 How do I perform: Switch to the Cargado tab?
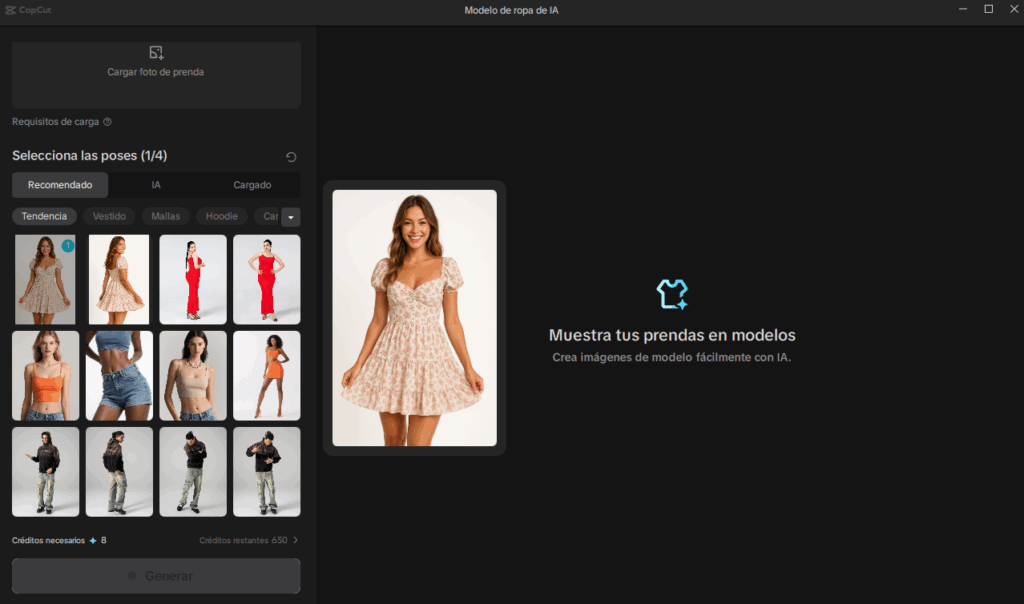[252, 185]
